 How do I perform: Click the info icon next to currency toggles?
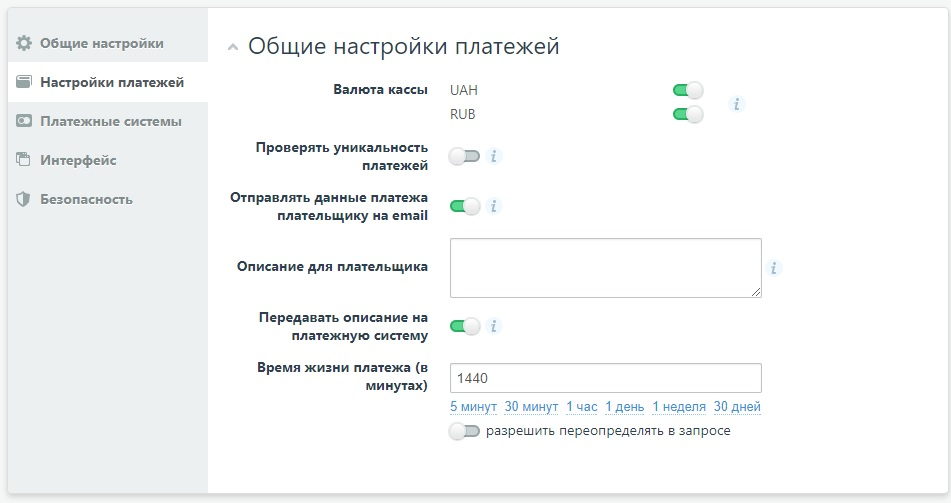click(x=737, y=103)
